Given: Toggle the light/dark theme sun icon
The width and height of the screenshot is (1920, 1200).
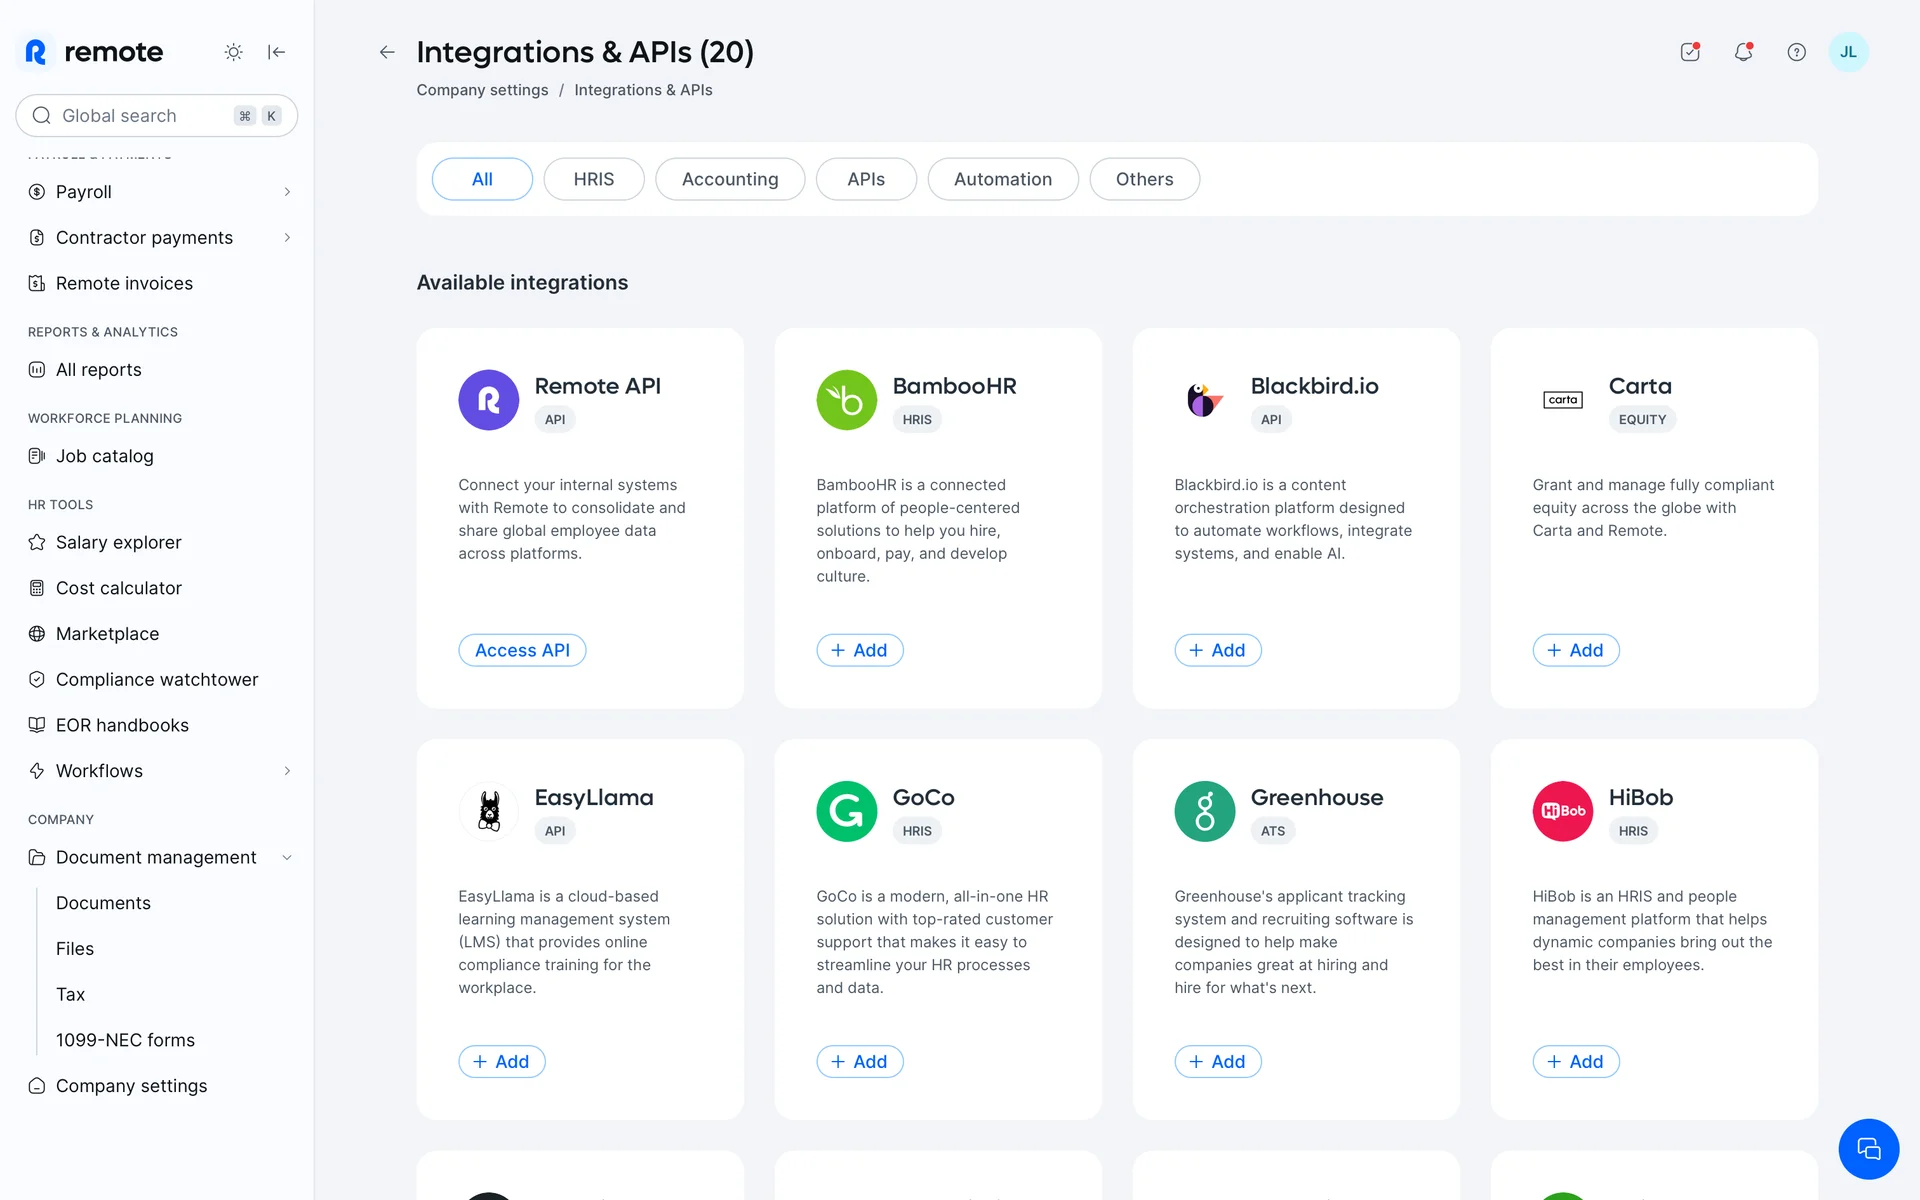Looking at the screenshot, I should pyautogui.click(x=233, y=52).
